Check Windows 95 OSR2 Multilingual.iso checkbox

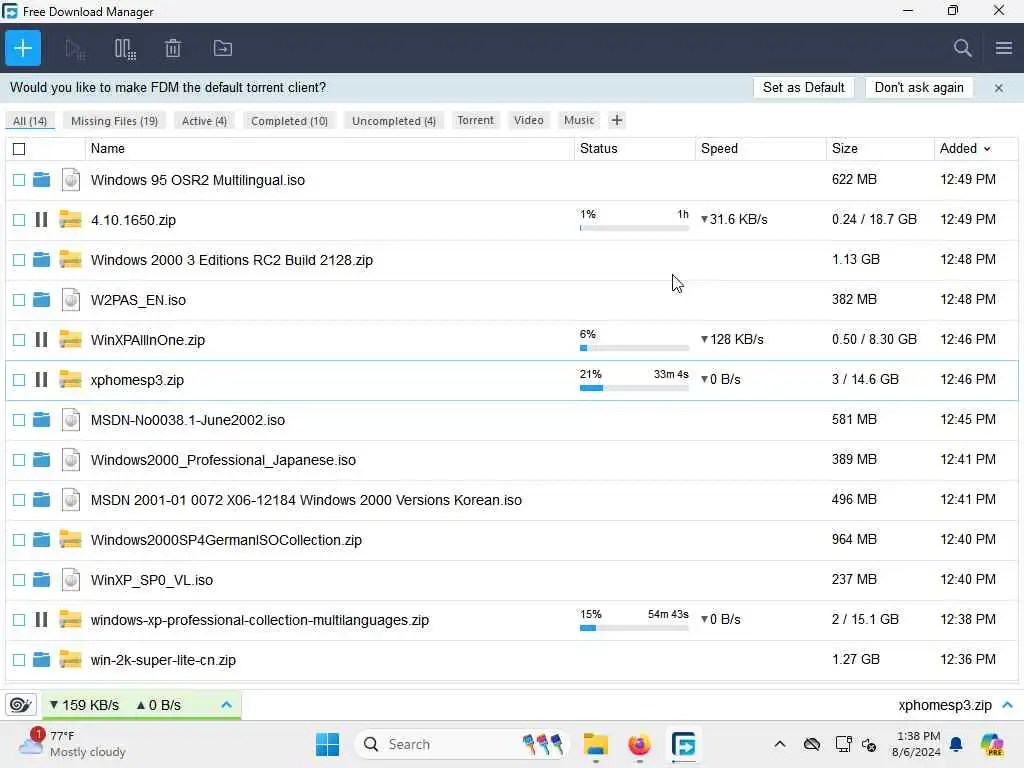point(19,180)
